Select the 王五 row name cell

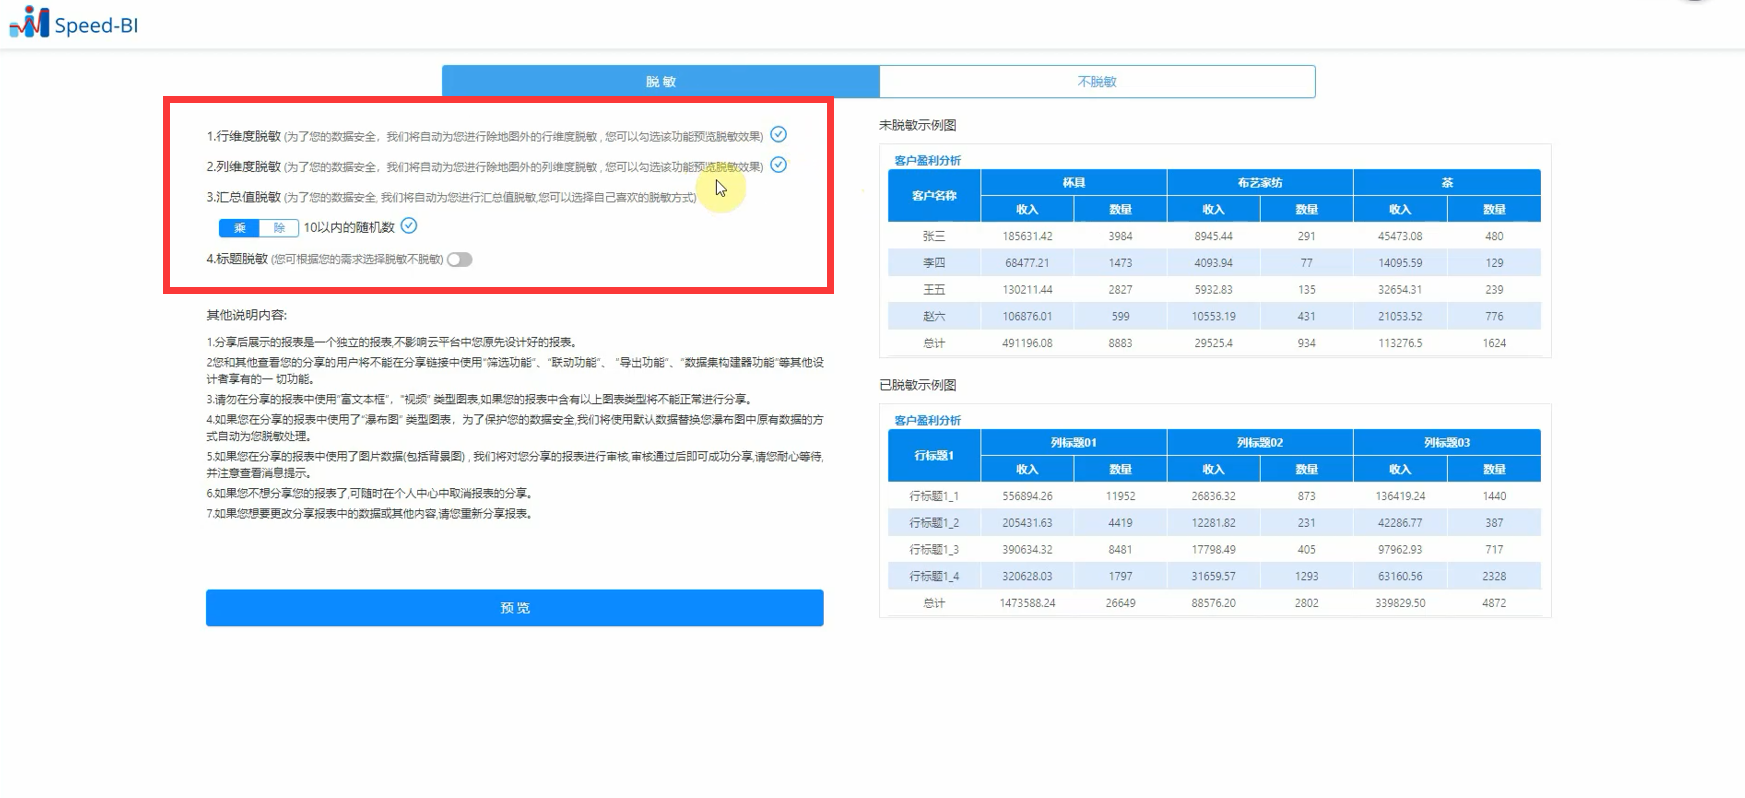934,290
